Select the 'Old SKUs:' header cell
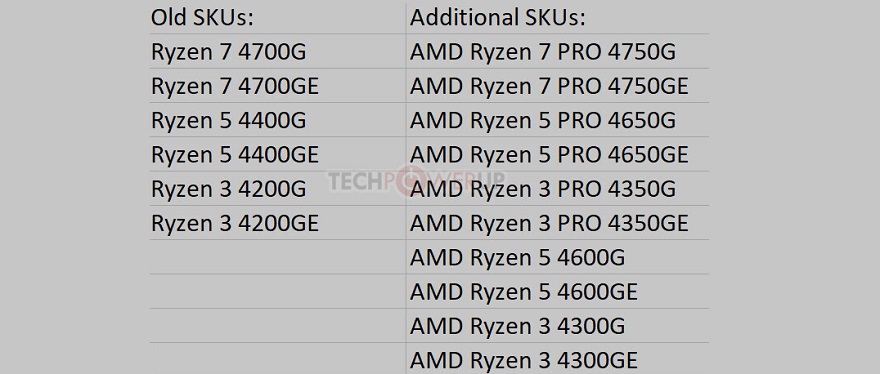880x374 pixels. coord(277,17)
